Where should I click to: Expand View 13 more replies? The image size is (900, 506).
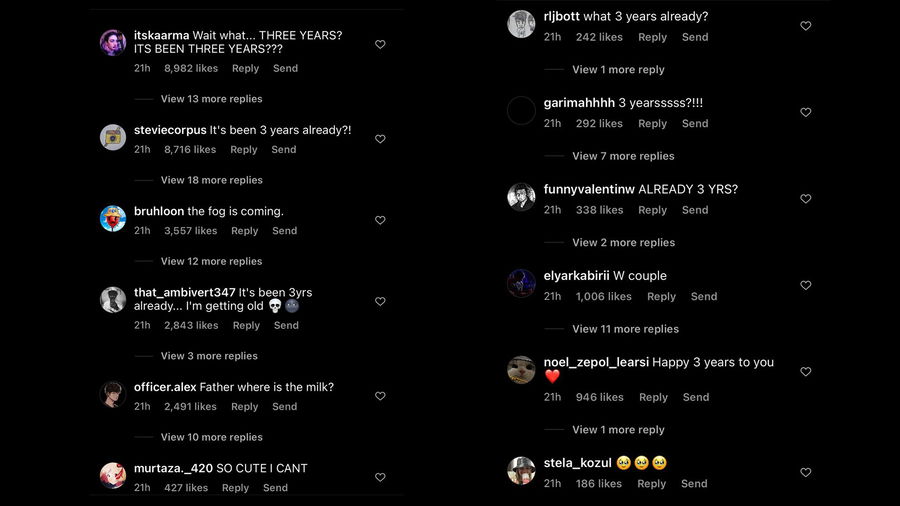tap(211, 99)
